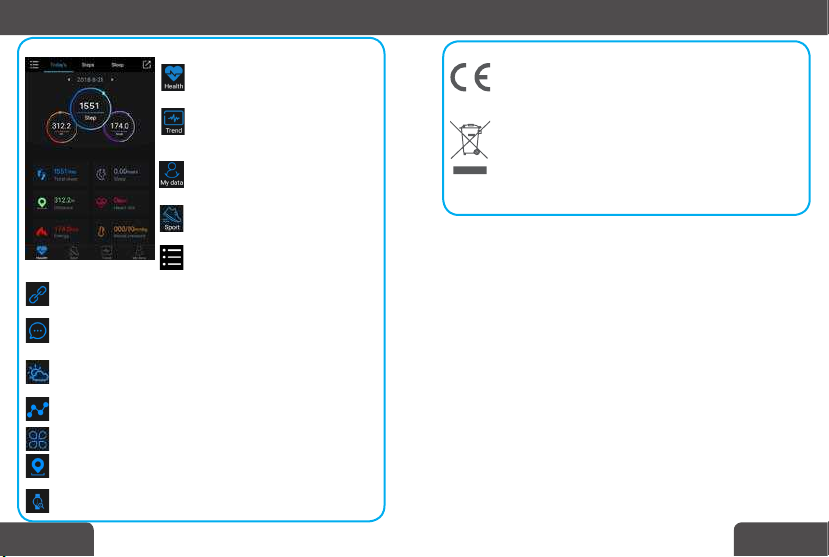Click the 1551 Step progress ring
The height and width of the screenshot is (557, 829).
[x=90, y=109]
